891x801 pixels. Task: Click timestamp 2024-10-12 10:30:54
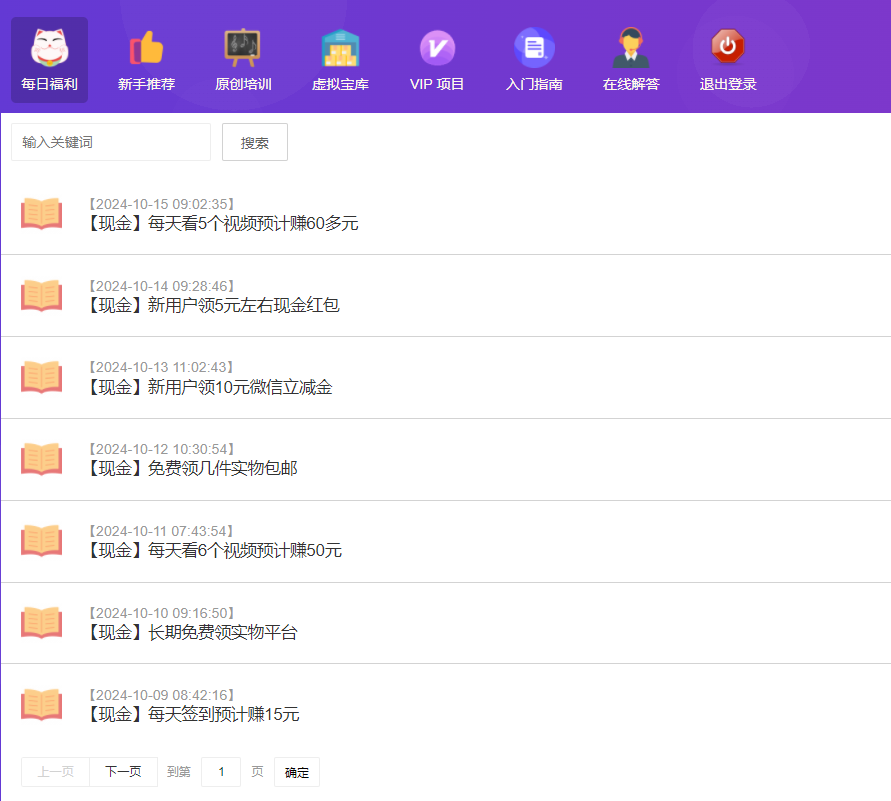point(162,449)
